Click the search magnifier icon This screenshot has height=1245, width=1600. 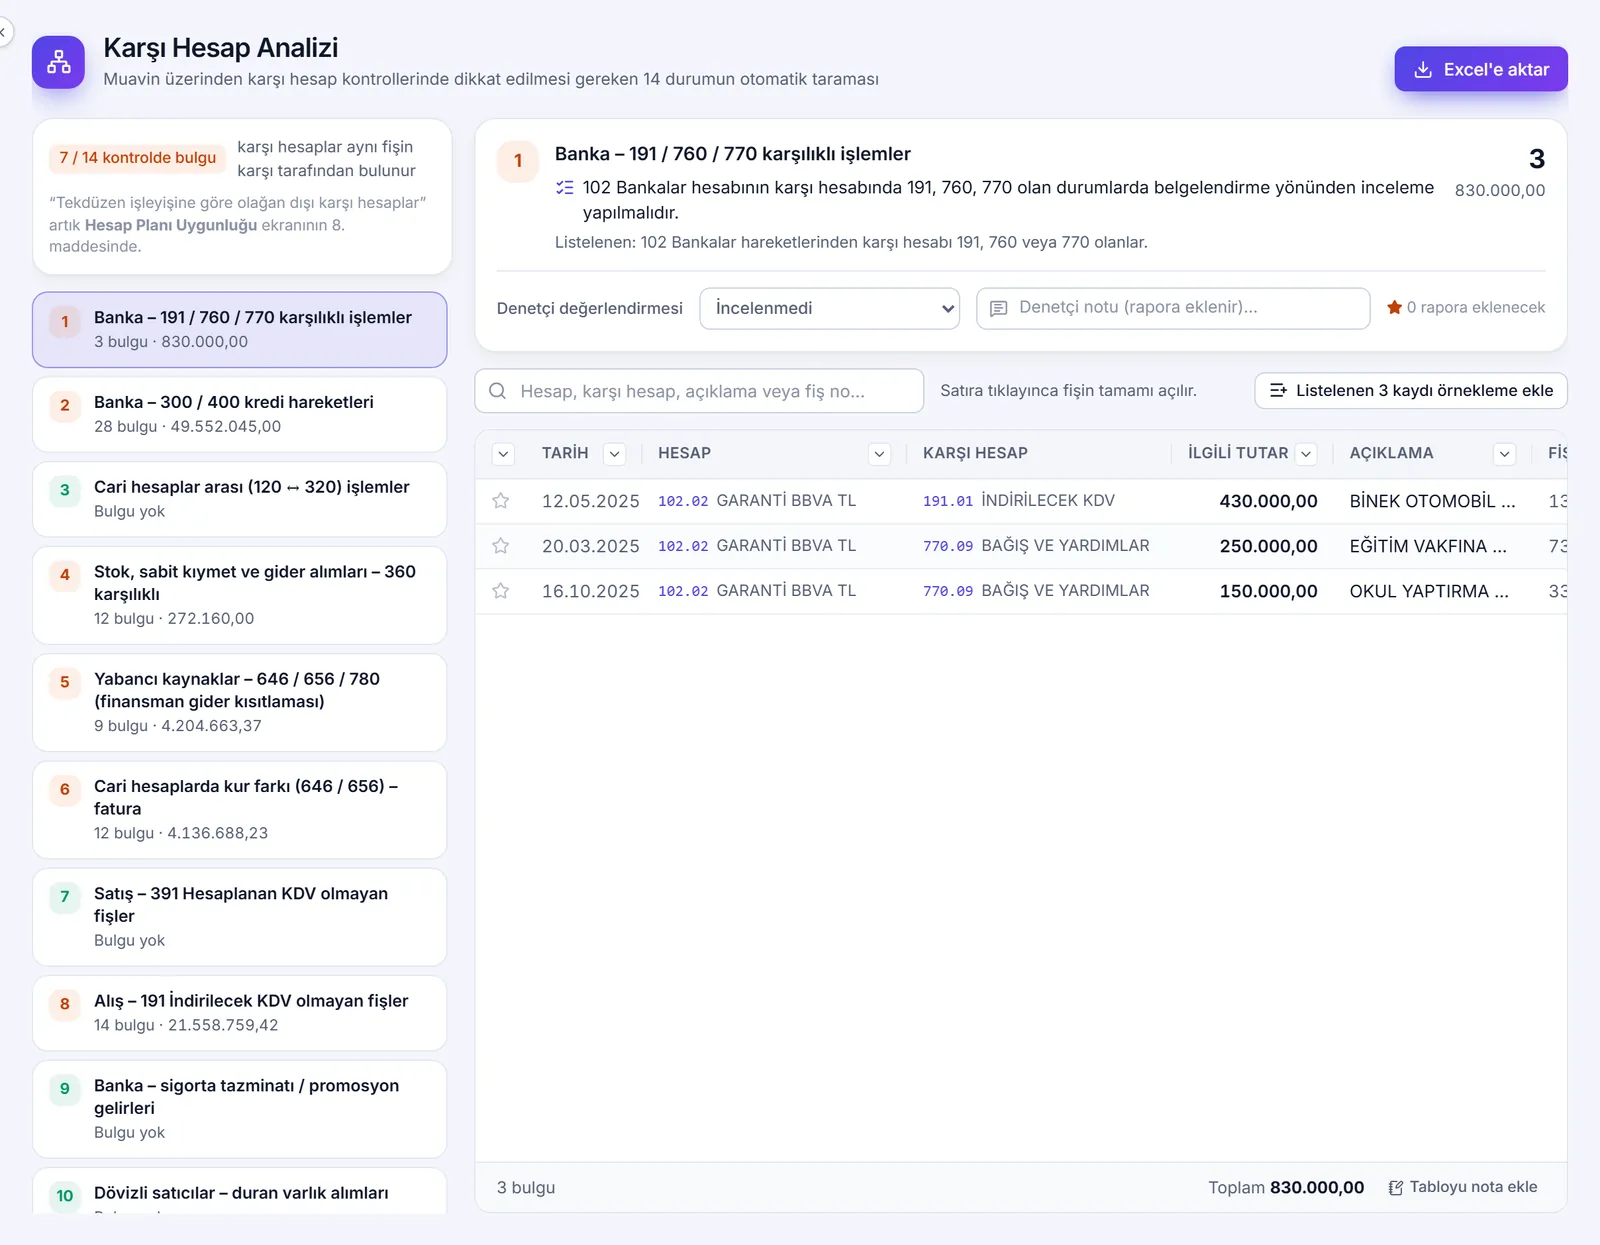(497, 391)
